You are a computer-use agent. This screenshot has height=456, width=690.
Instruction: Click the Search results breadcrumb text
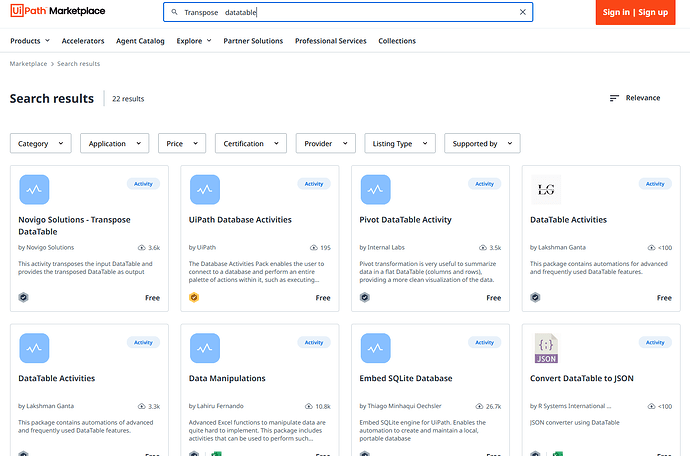pos(78,64)
